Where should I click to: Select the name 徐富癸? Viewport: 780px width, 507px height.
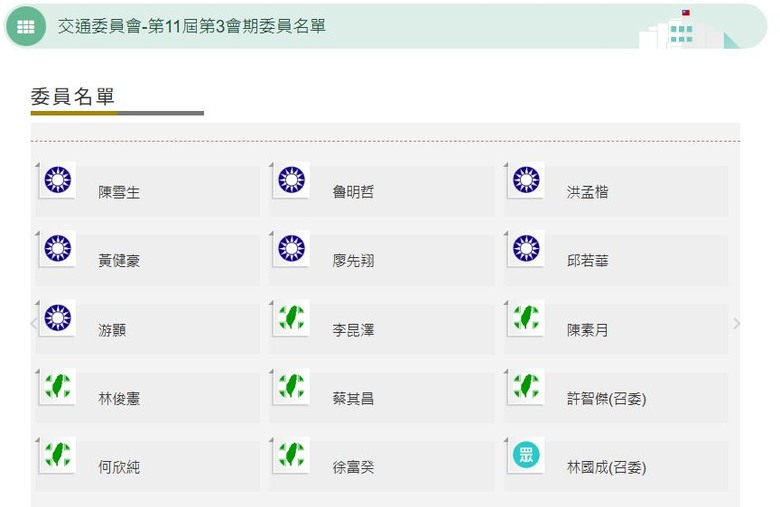353,467
